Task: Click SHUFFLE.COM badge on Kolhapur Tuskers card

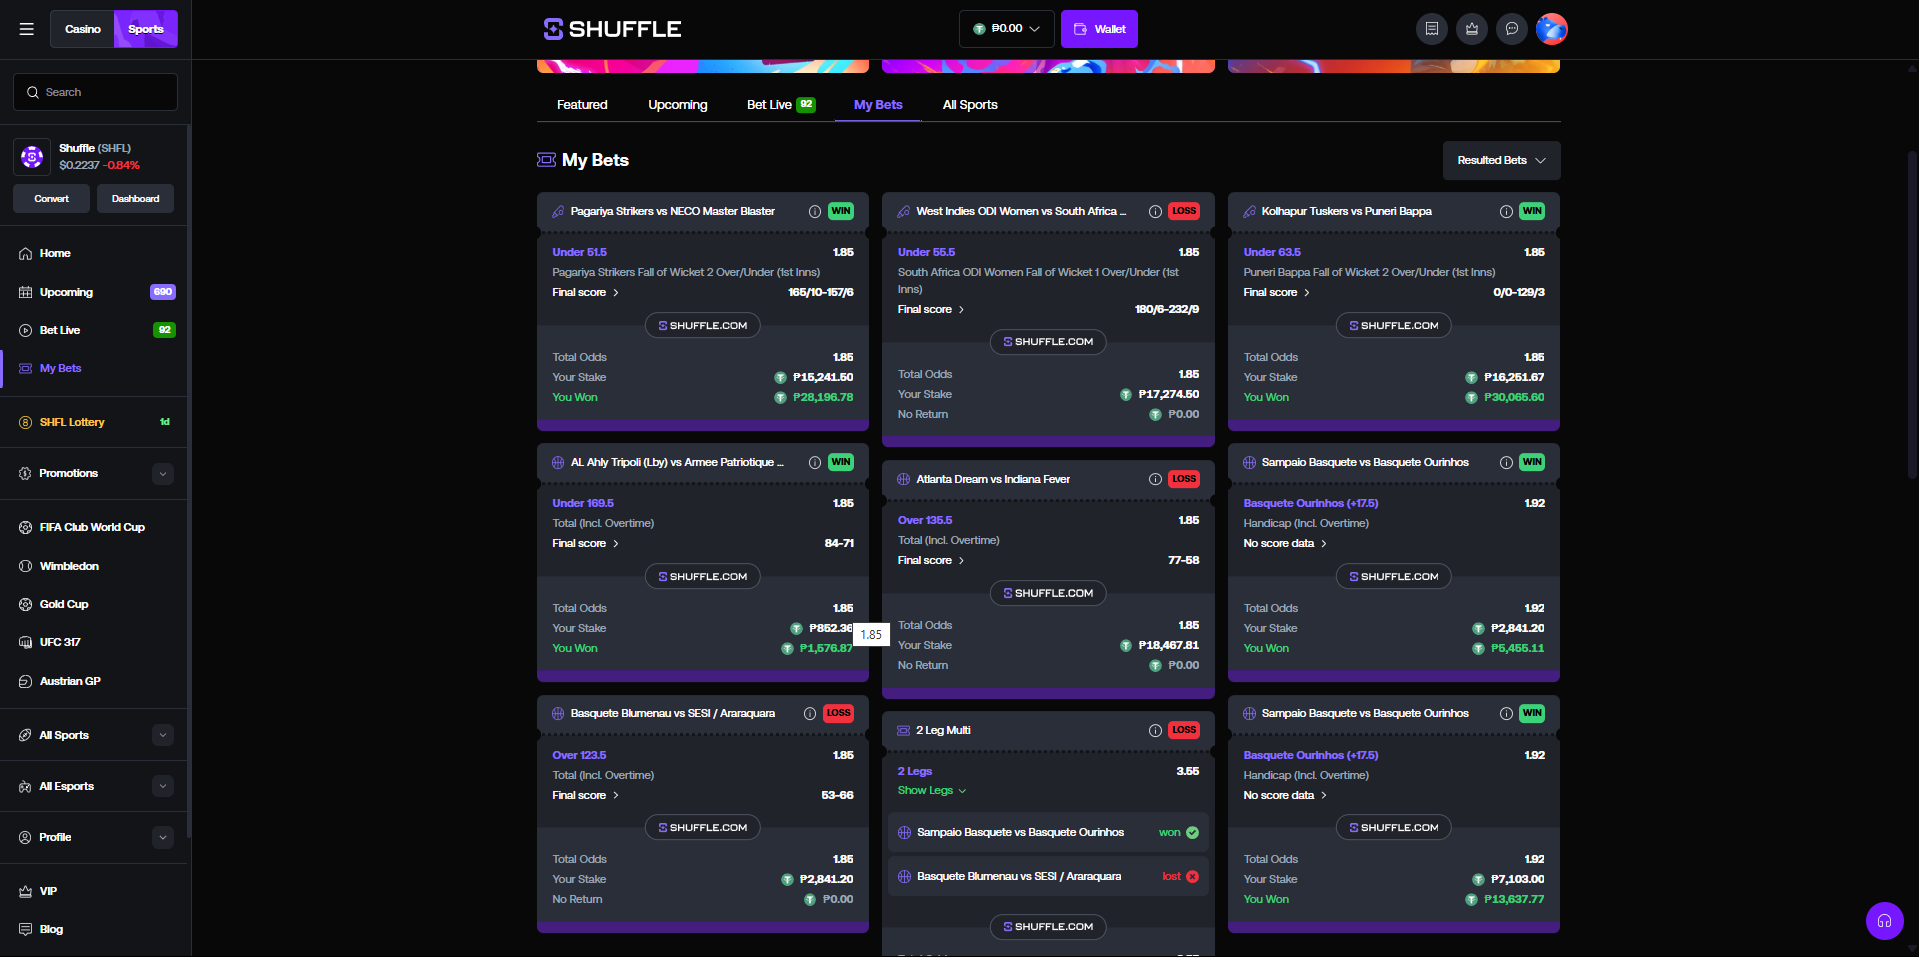Action: 1394,325
